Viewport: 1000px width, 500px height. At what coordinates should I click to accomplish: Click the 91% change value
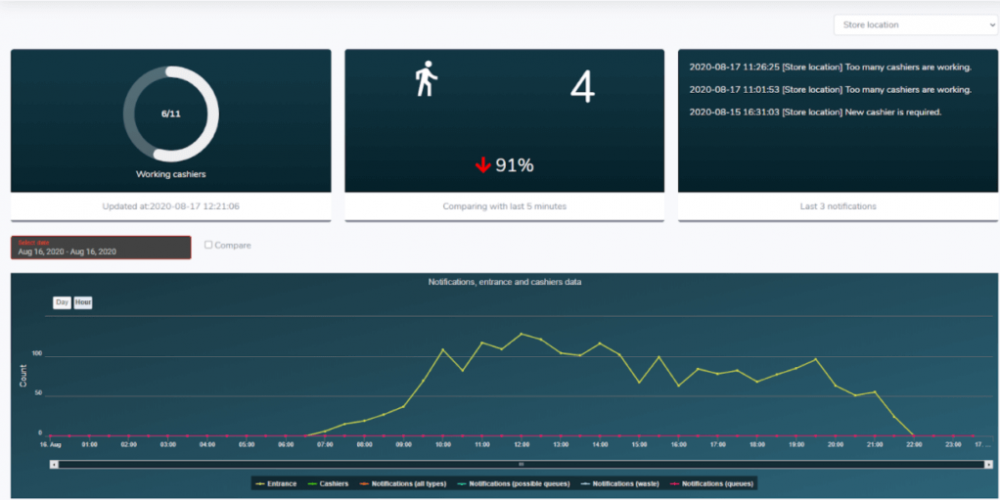point(514,166)
